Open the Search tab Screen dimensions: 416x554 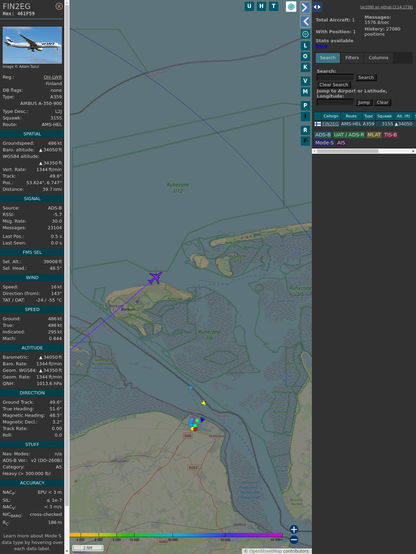click(328, 58)
